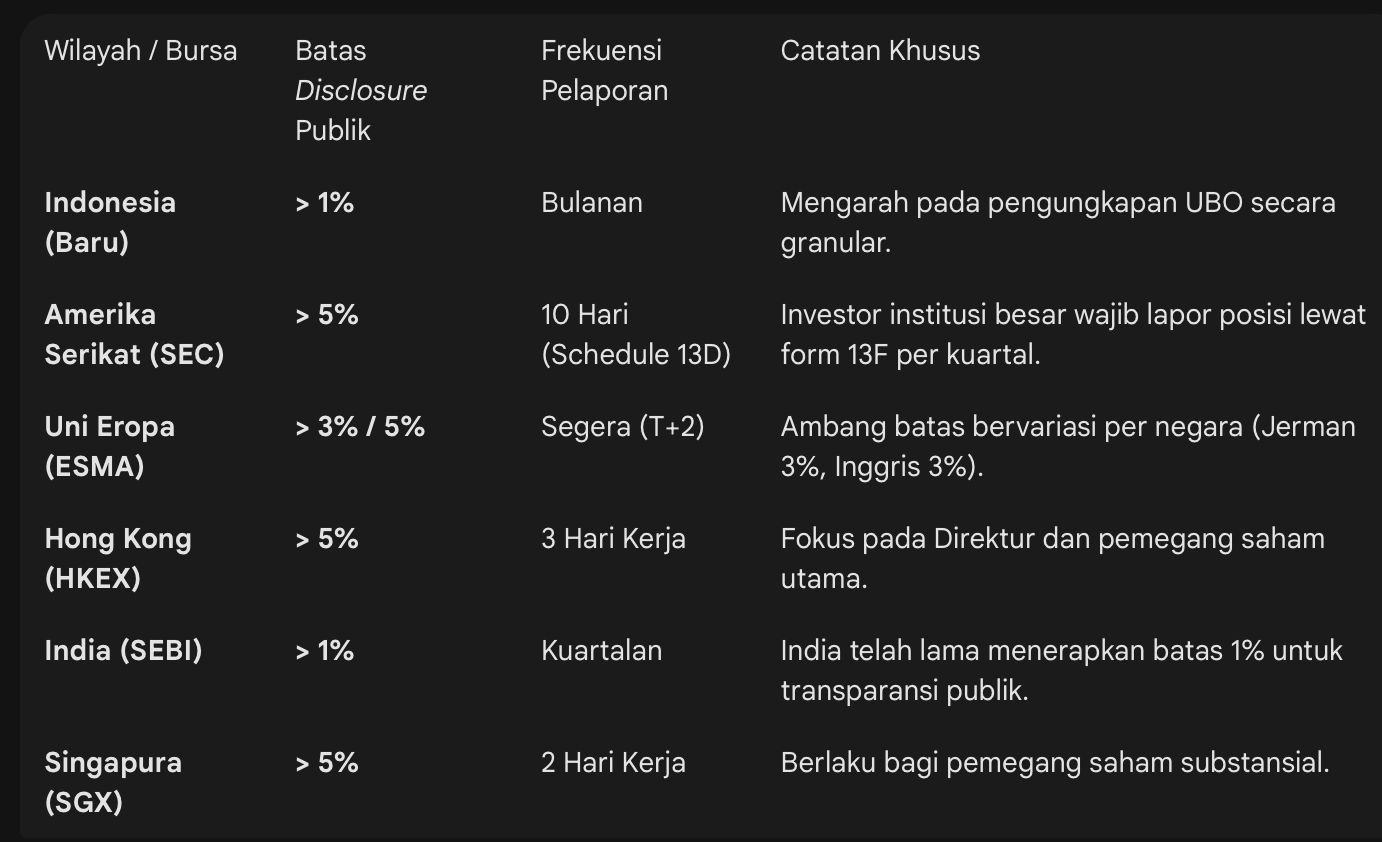Select the "Frekuensi Pelaporan" column header
Image resolution: width=1382 pixels, height=842 pixels.
coord(604,70)
